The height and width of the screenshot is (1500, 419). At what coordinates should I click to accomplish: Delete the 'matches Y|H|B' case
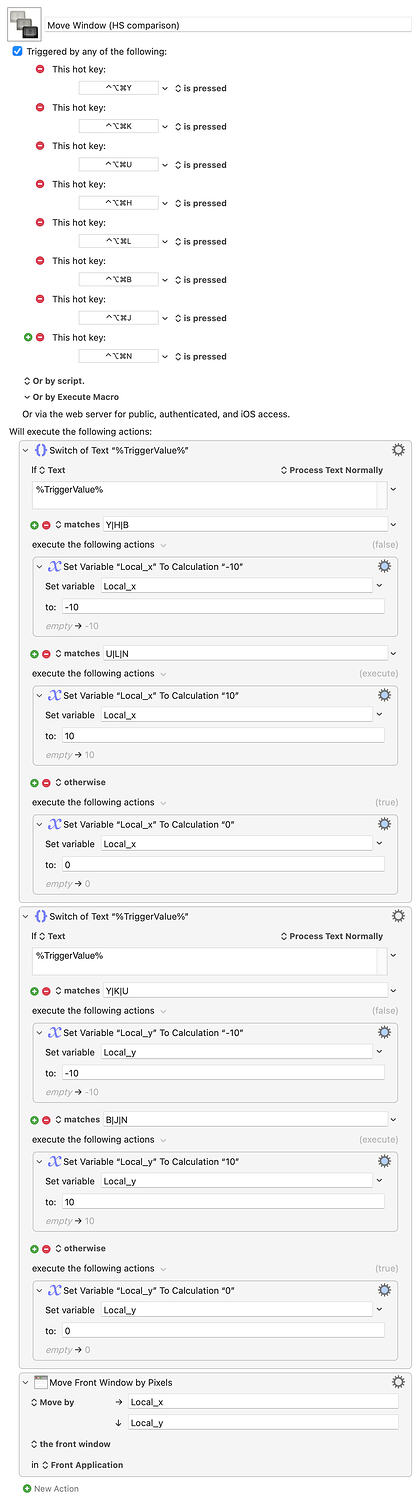pyautogui.click(x=46, y=524)
